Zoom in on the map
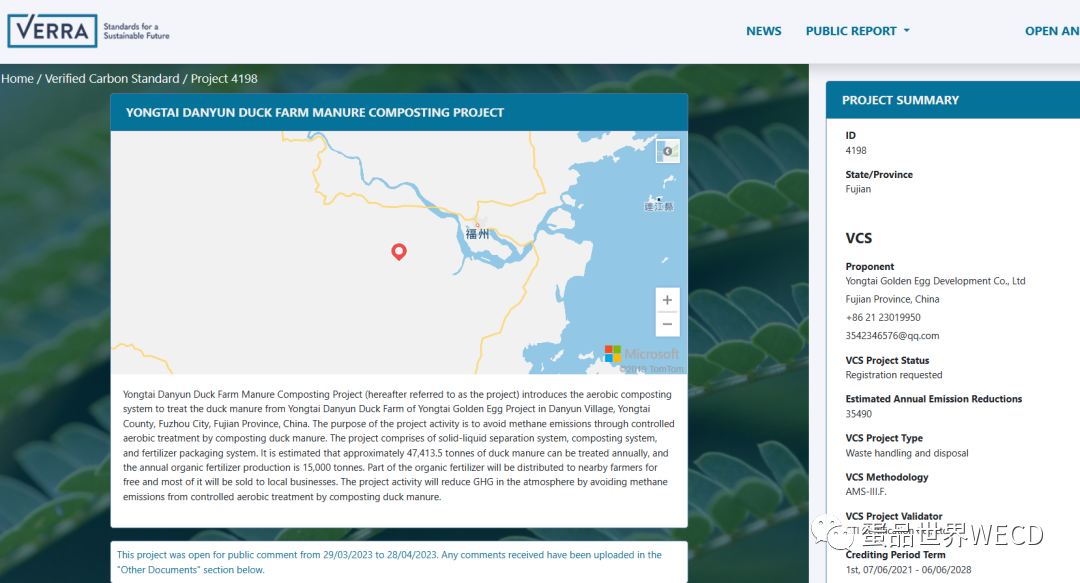The image size is (1080, 583). coord(667,300)
